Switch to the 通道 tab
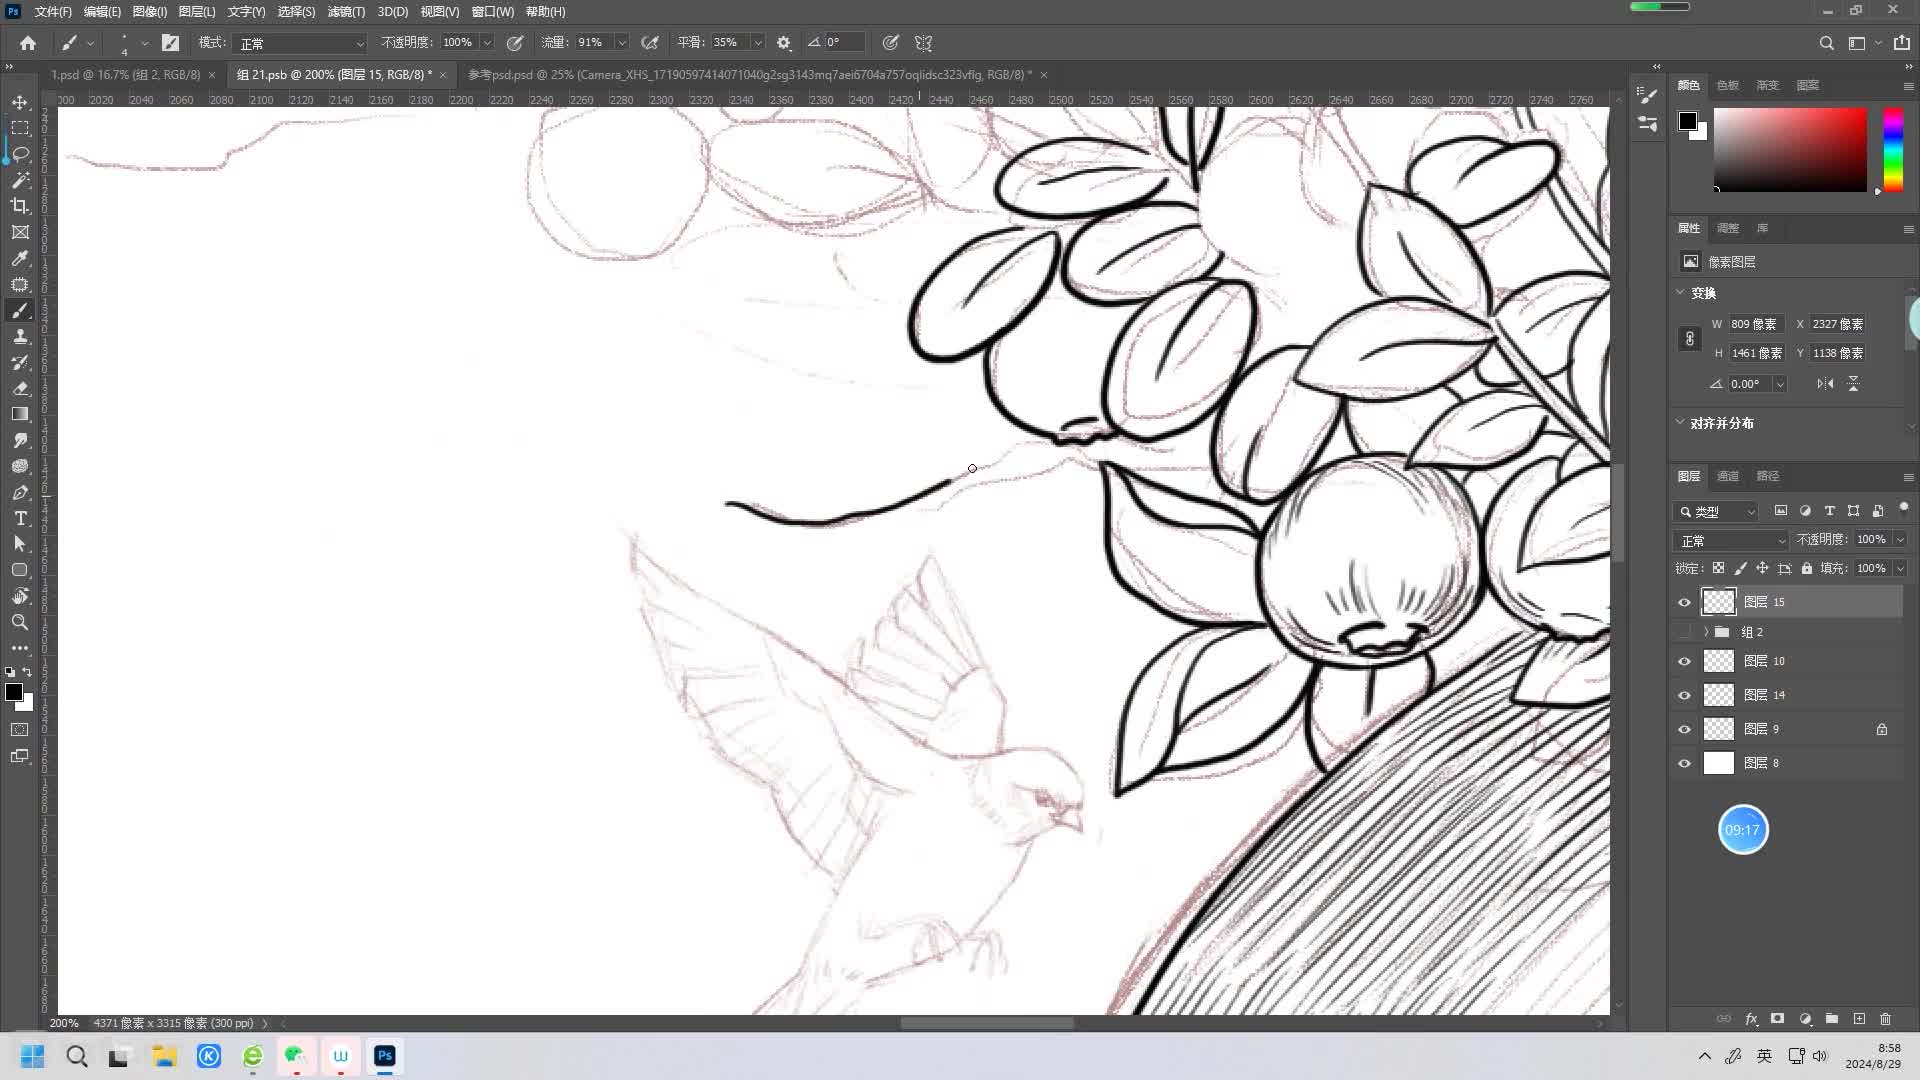Viewport: 1920px width, 1080px height. point(1728,476)
